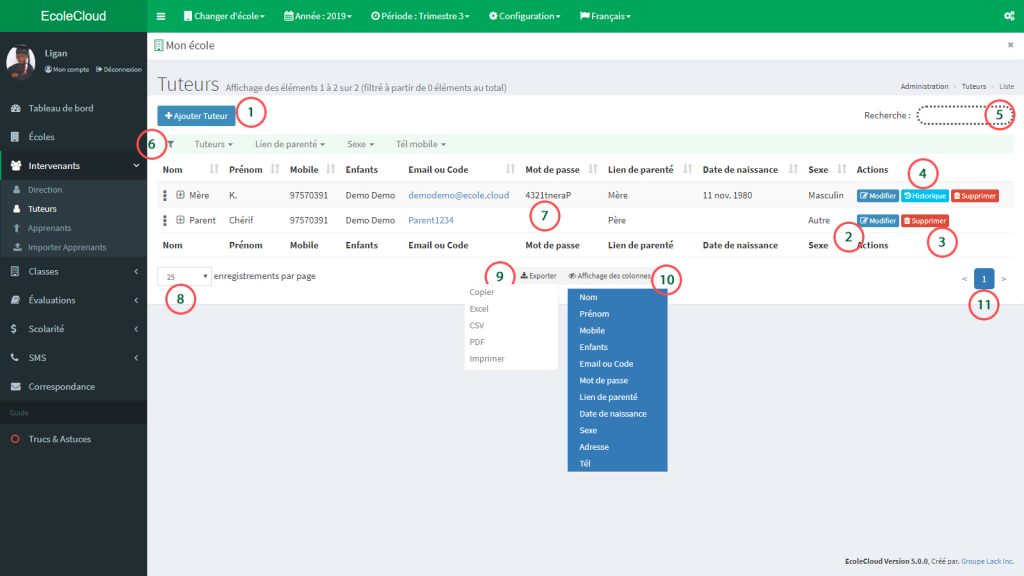This screenshot has height=576, width=1024.
Task: Click the Modifier button for Mère
Action: (877, 196)
